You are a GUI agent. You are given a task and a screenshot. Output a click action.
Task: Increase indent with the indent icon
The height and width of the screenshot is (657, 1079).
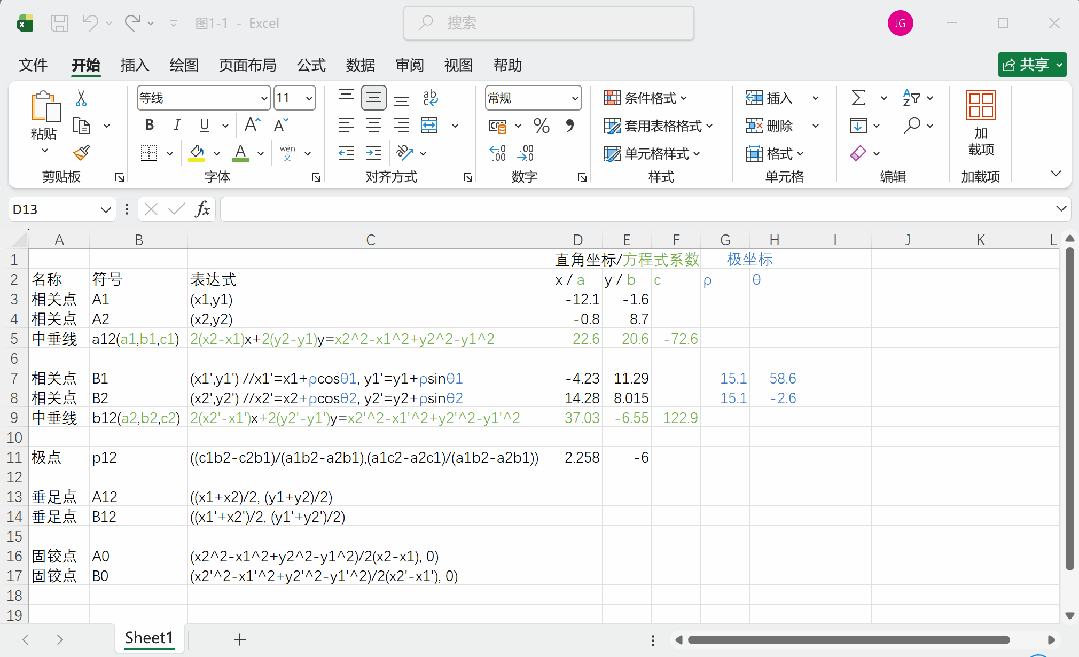[x=374, y=153]
